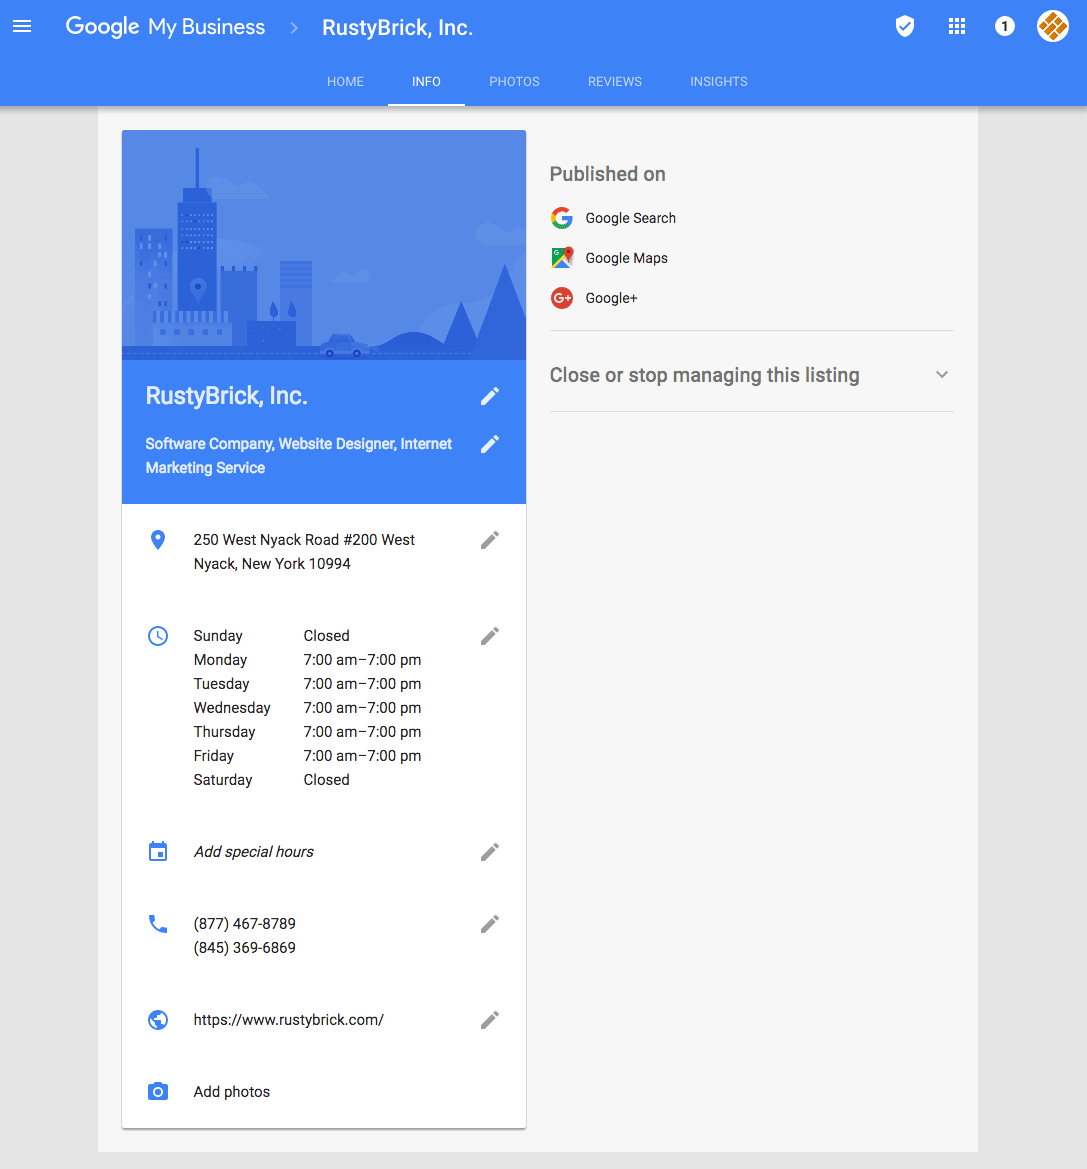The image size is (1087, 1169).
Task: Open the PHOTOS tab
Action: coord(514,82)
